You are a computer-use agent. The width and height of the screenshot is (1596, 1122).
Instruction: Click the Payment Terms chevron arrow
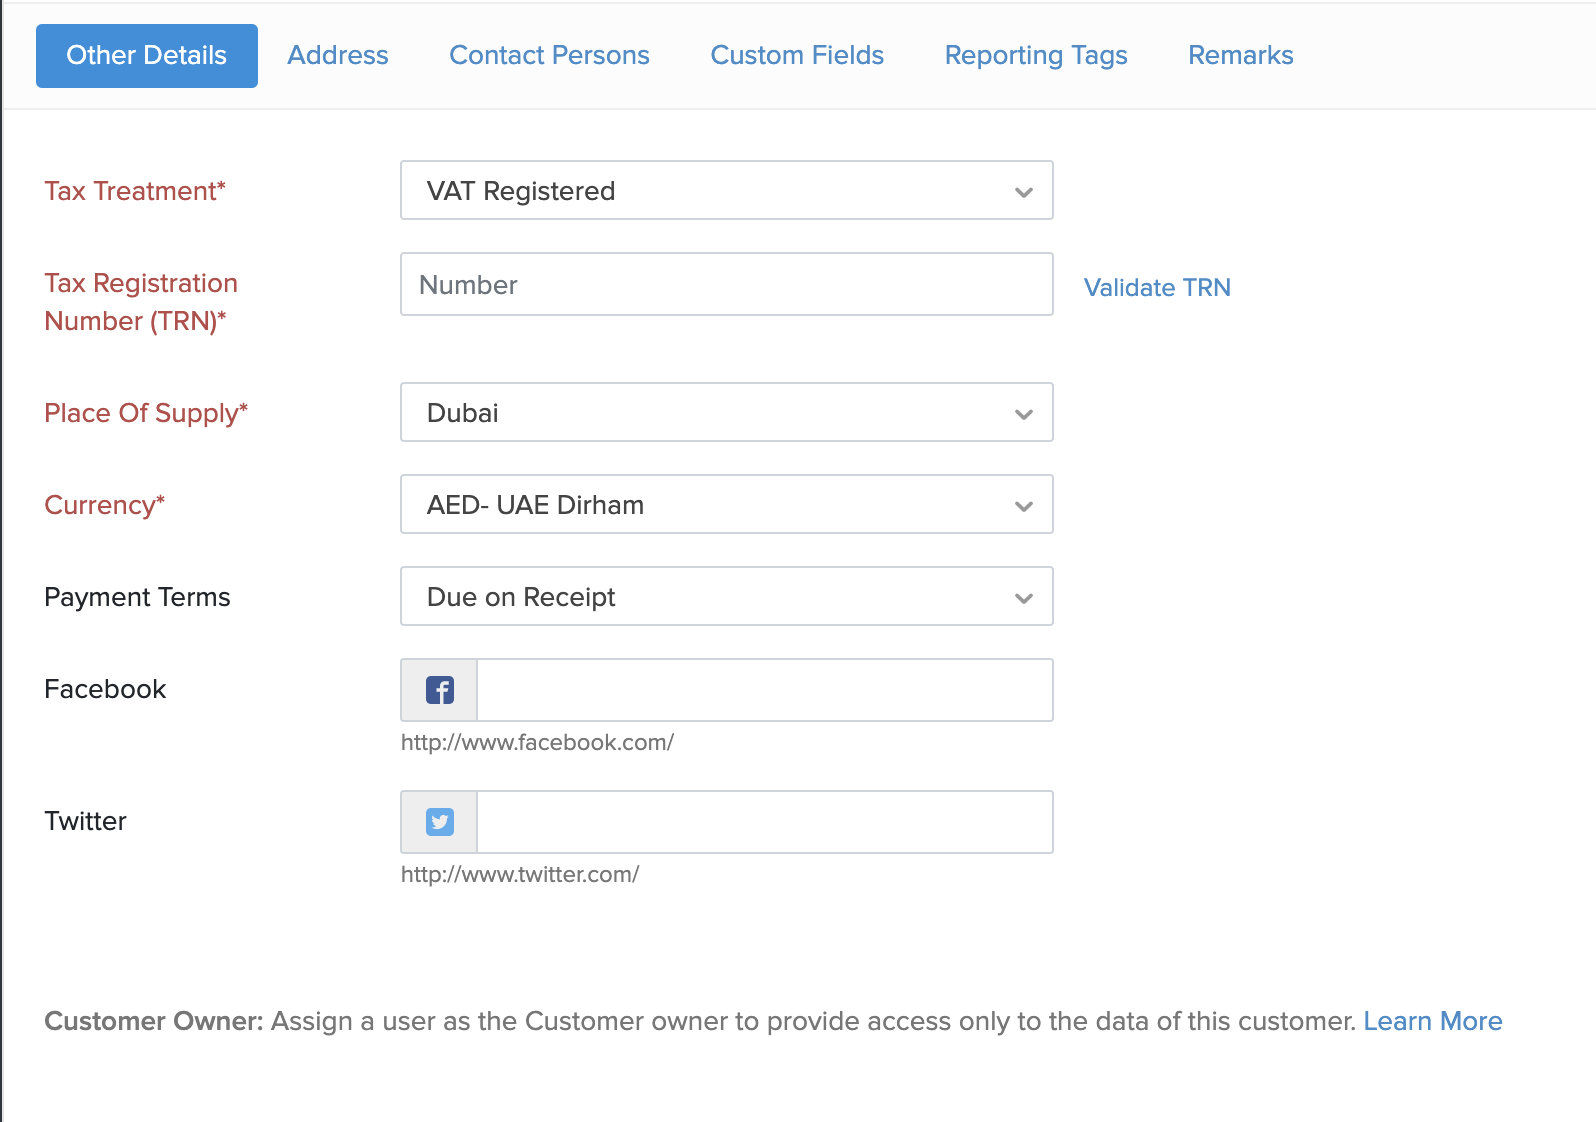coord(1024,598)
